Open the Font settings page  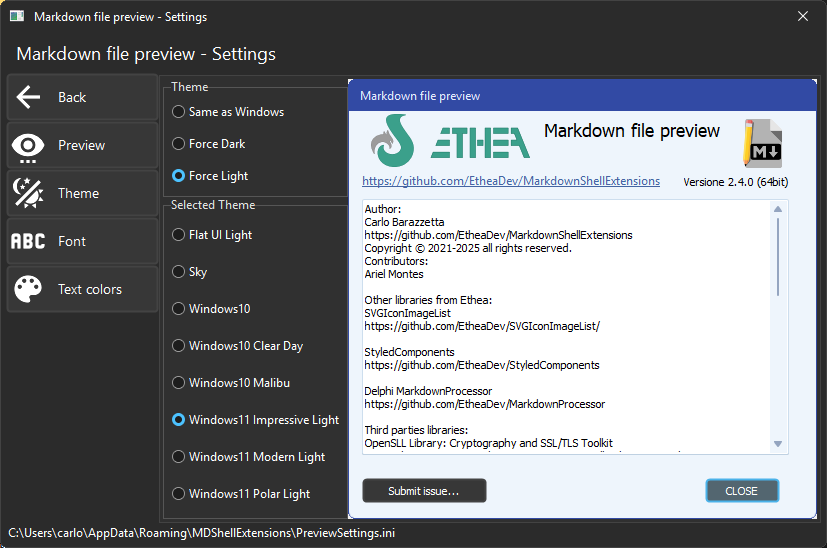82,241
